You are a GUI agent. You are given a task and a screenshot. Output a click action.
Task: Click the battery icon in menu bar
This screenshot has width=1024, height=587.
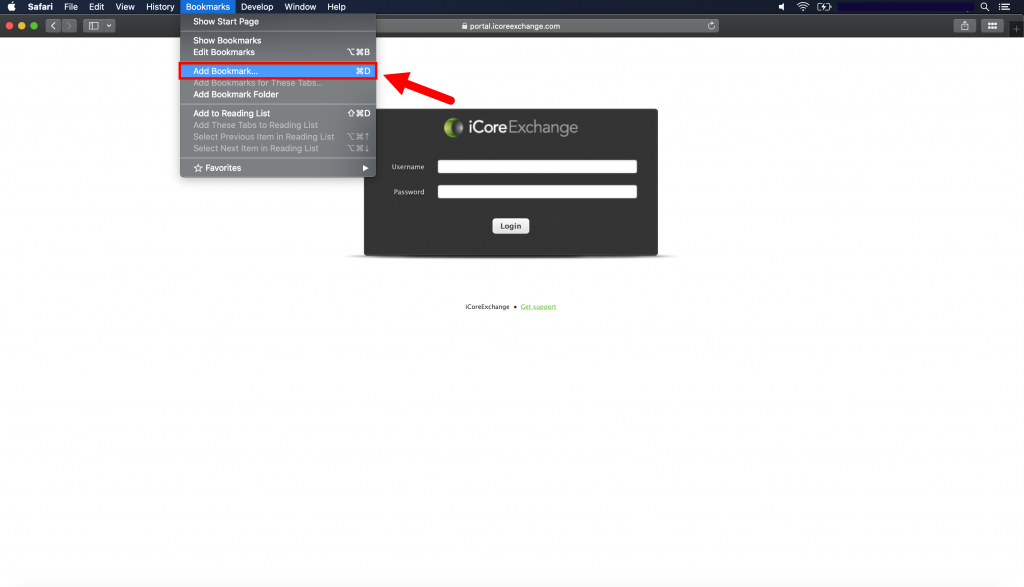[824, 7]
